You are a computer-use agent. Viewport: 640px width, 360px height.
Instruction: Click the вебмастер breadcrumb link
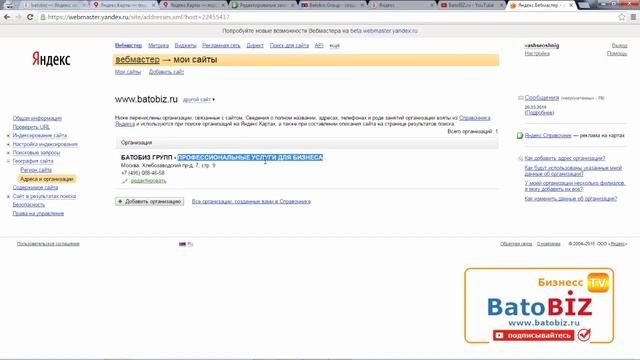[138, 60]
